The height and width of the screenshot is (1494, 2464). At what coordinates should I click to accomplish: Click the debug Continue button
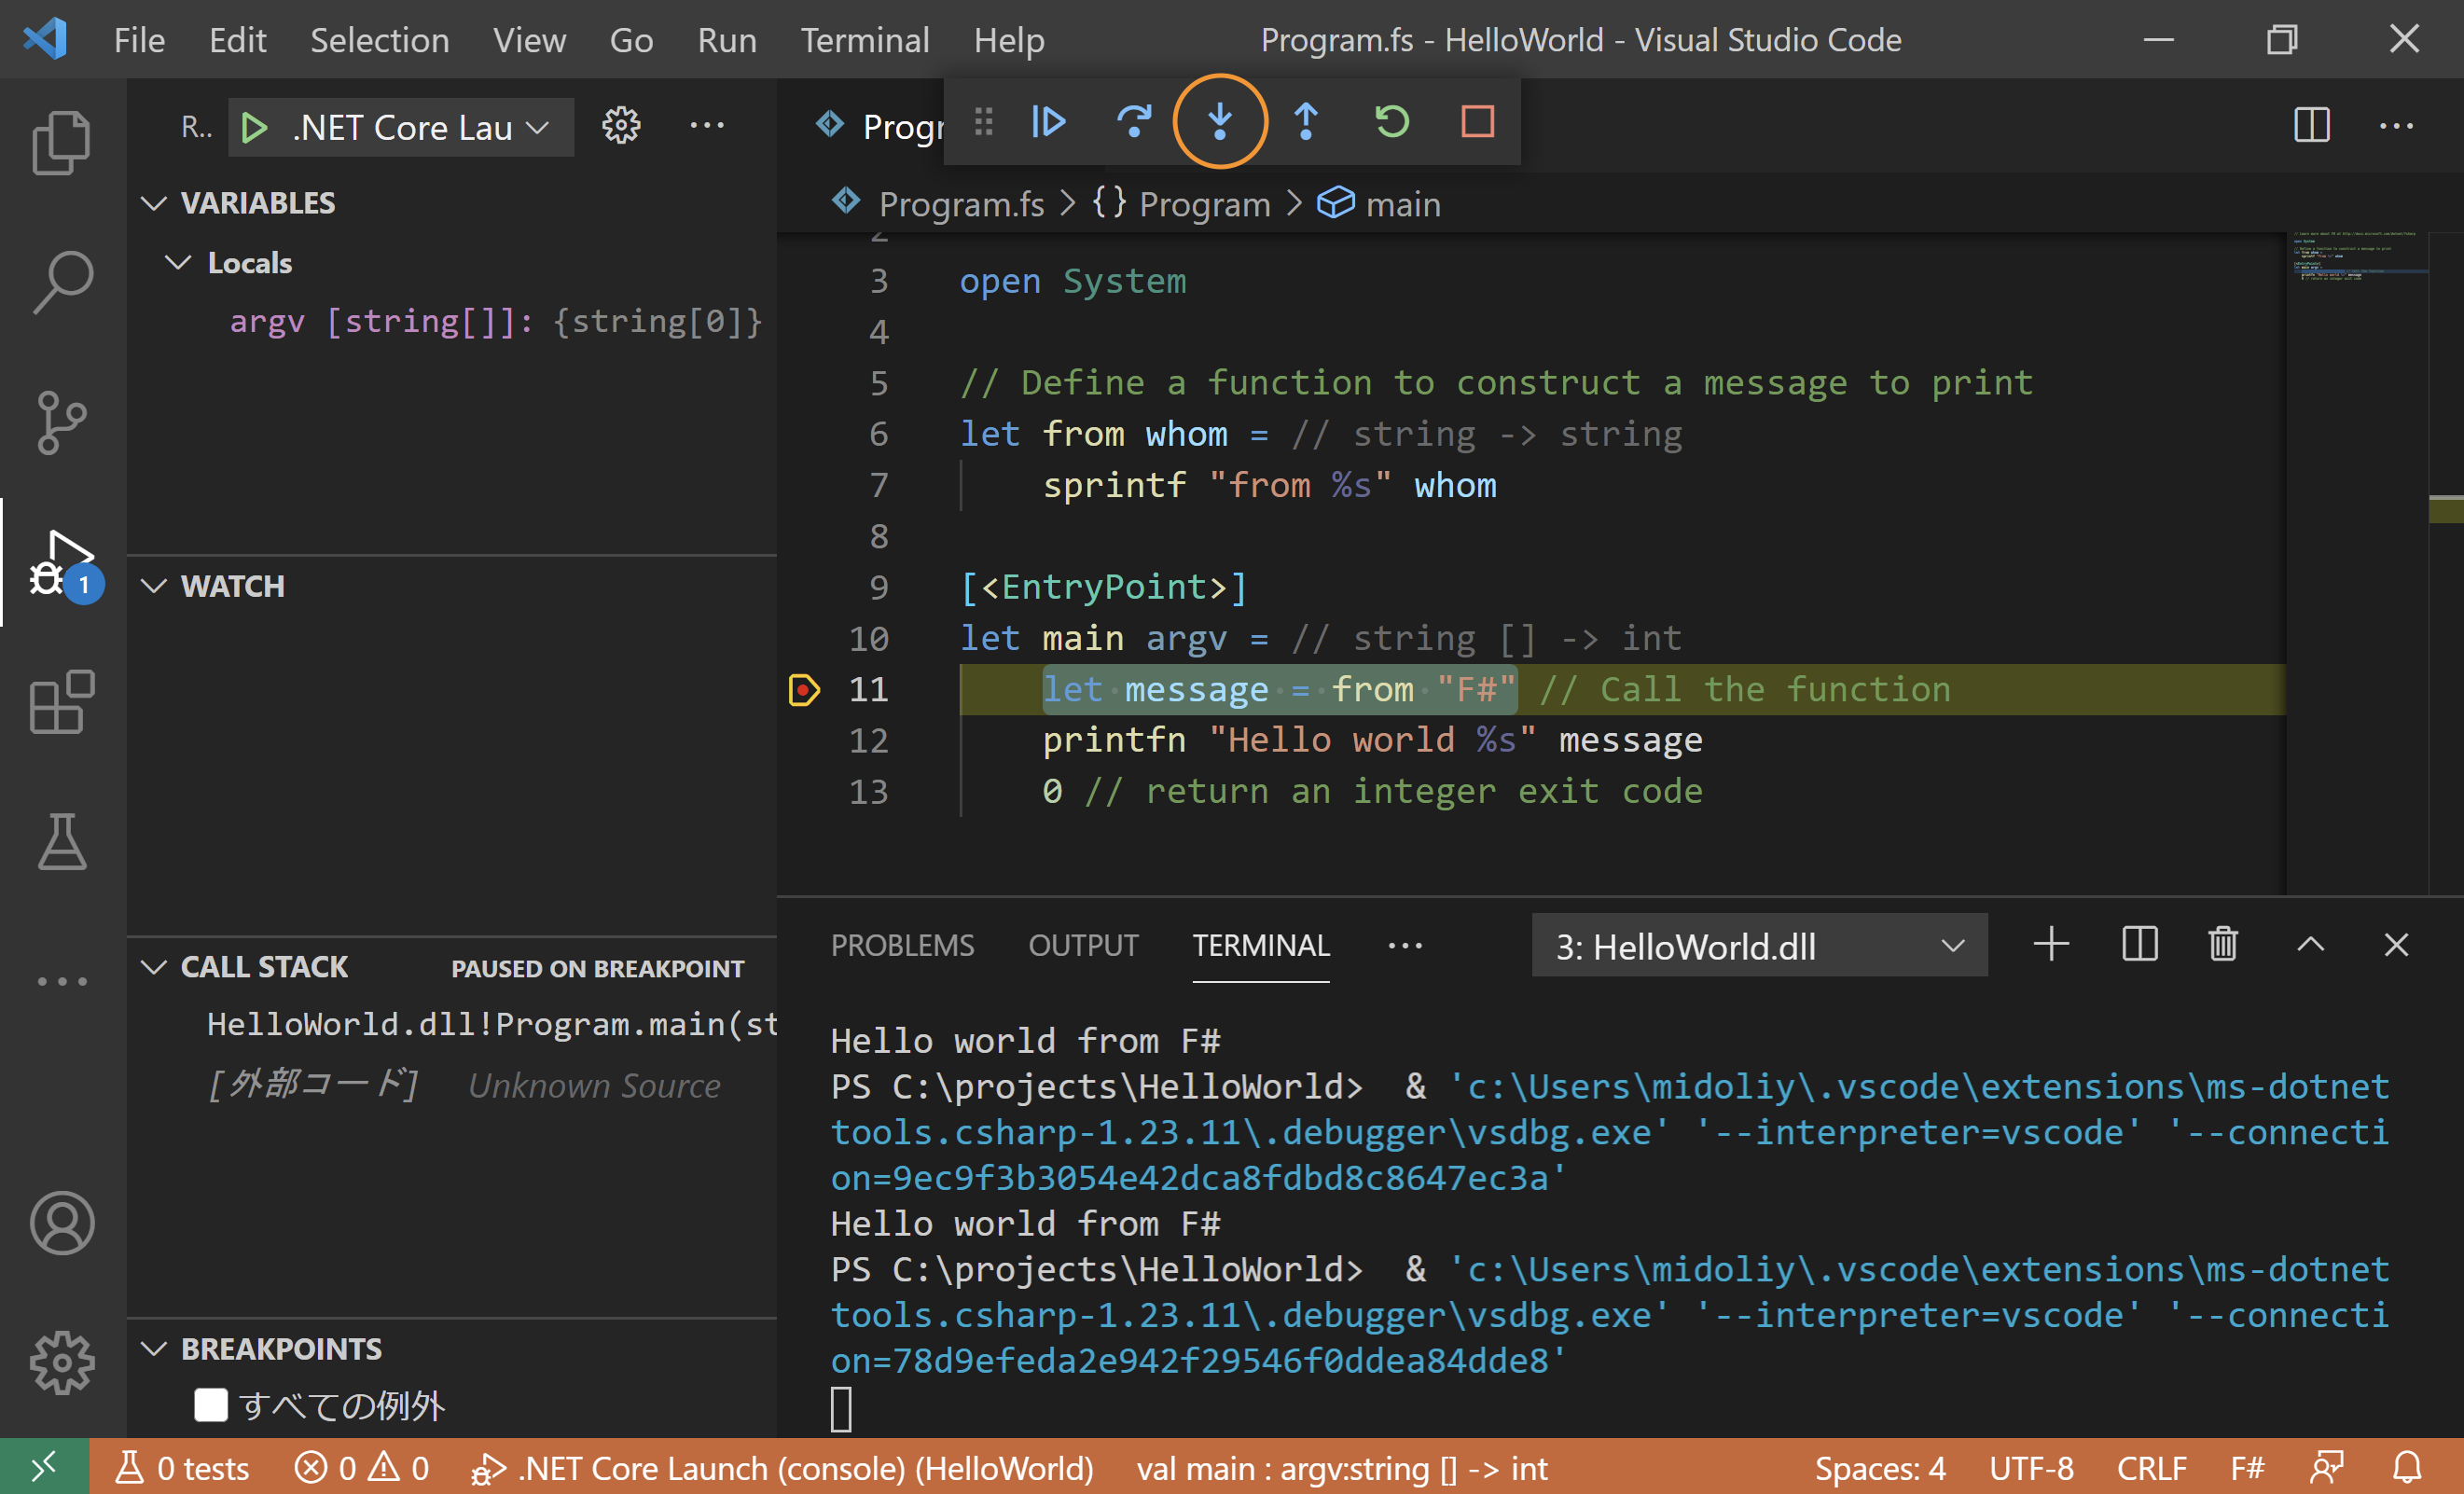click(x=1048, y=122)
